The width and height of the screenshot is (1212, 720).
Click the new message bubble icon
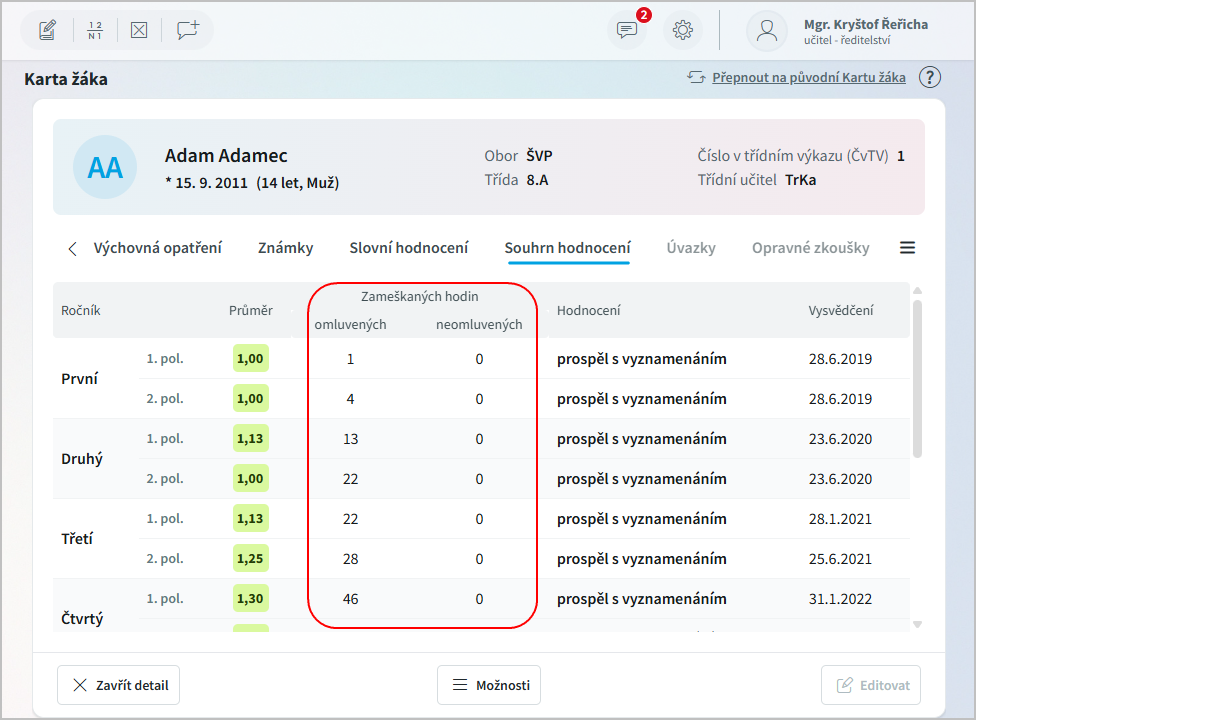(187, 30)
